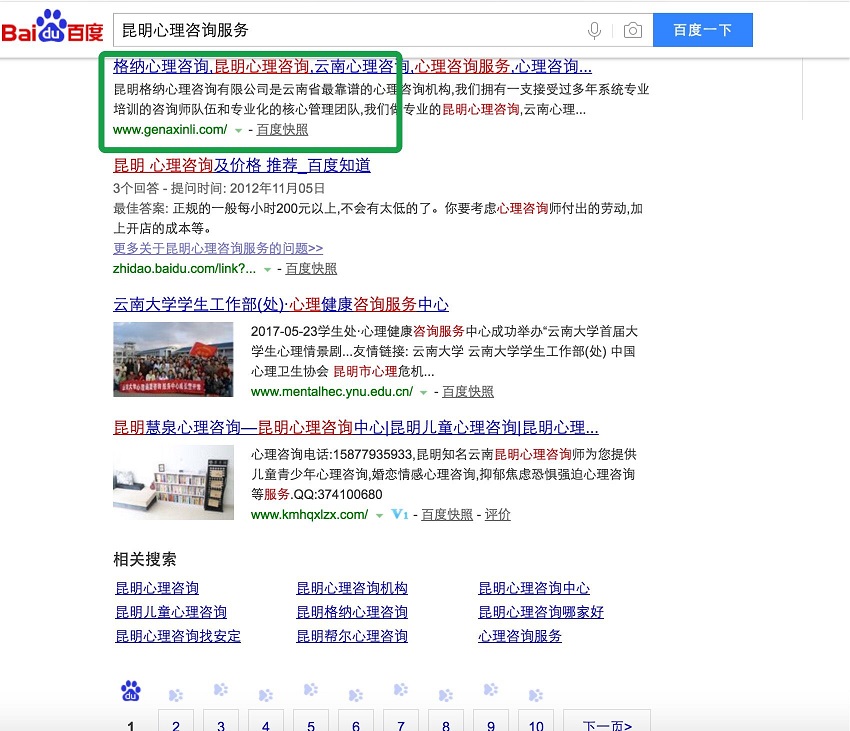The width and height of the screenshot is (850, 731).
Task: Go to results page 6
Action: click(x=356, y=721)
